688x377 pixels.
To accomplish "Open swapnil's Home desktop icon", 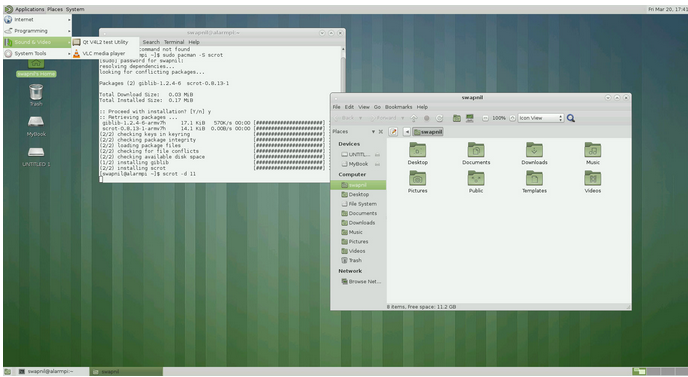I will point(36,68).
